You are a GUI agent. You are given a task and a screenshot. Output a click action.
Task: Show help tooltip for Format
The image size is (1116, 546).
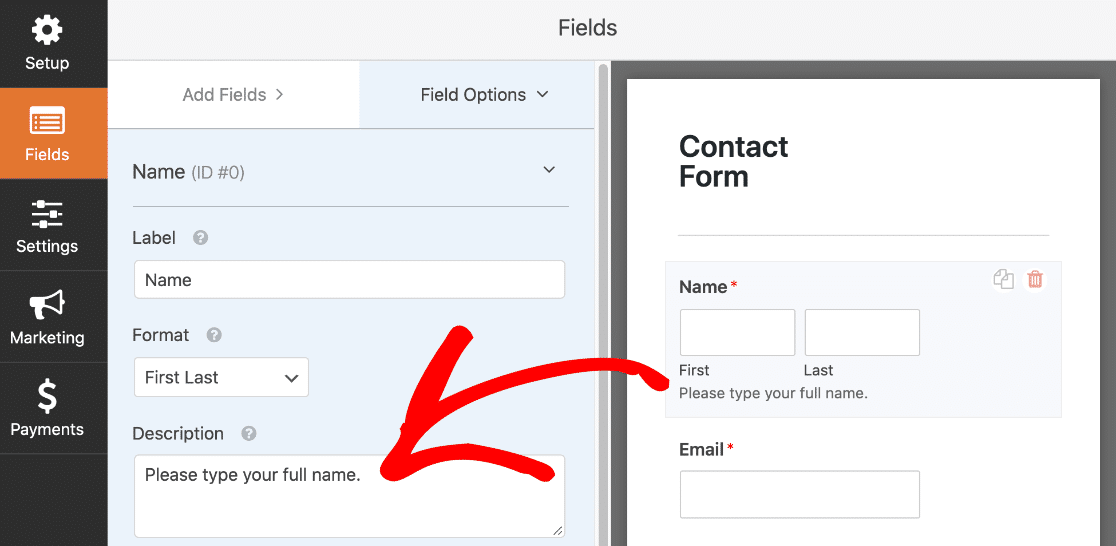[214, 335]
